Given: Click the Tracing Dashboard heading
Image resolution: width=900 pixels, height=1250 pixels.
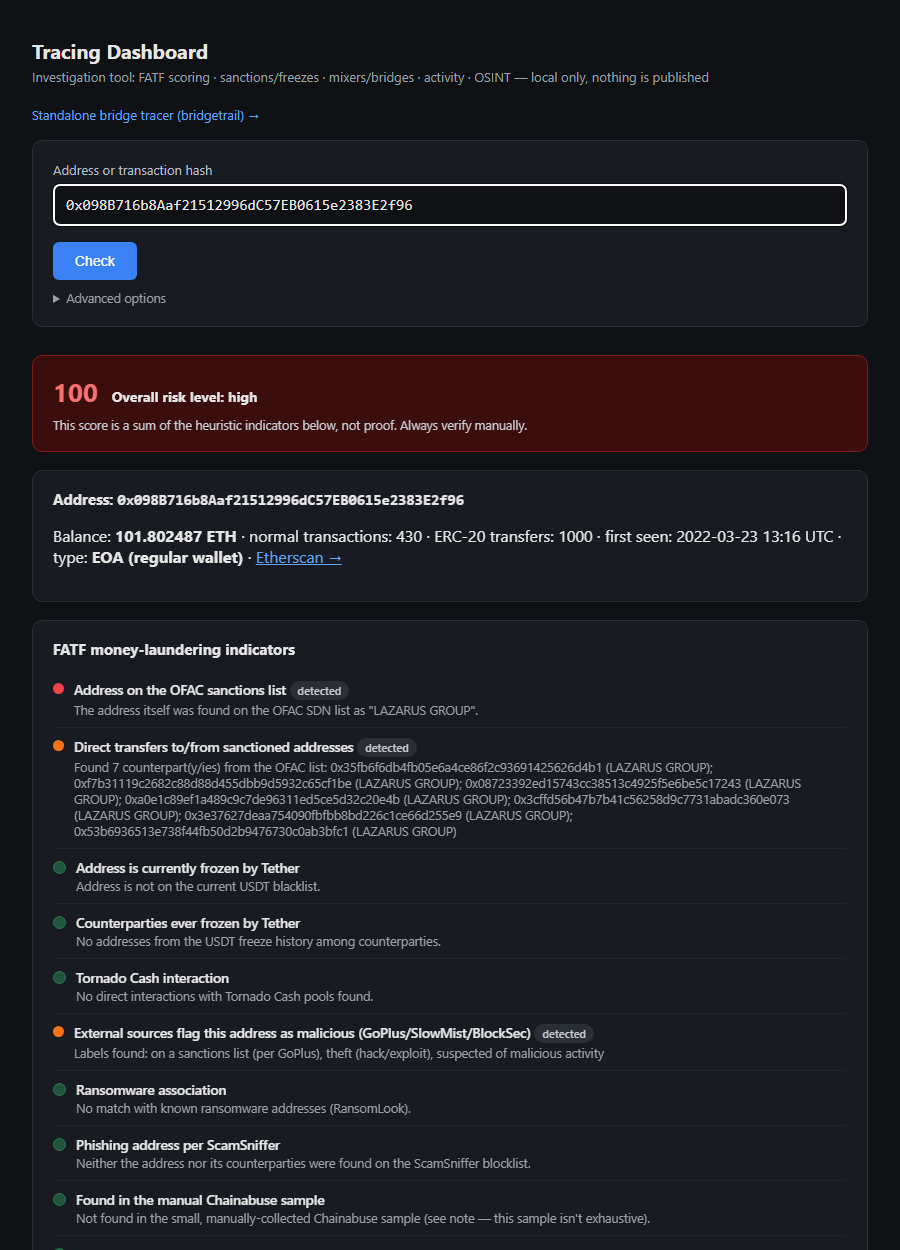Looking at the screenshot, I should (x=120, y=52).
